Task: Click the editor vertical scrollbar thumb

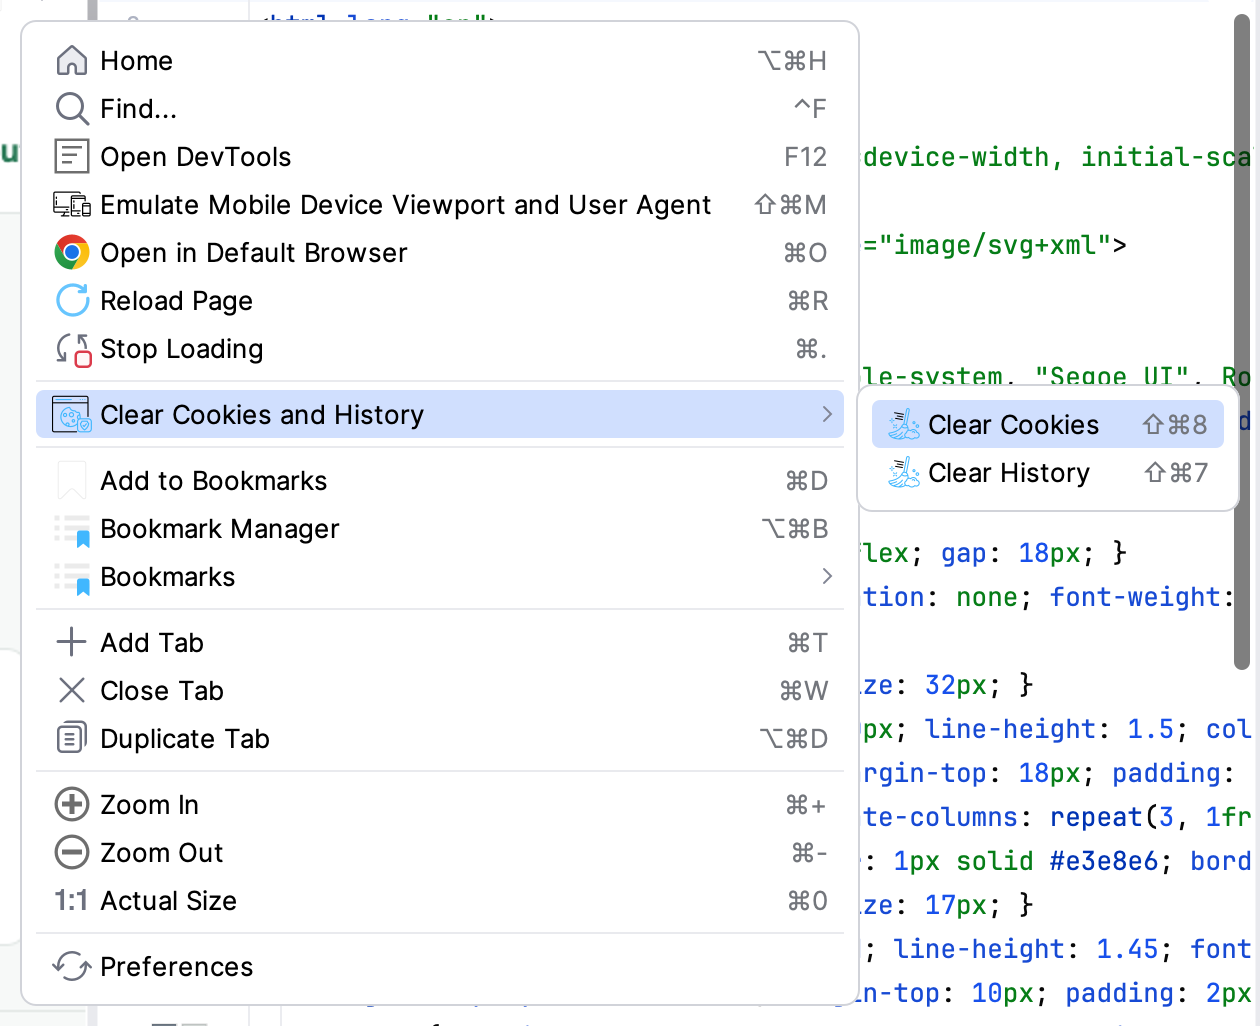Action: tap(1242, 340)
